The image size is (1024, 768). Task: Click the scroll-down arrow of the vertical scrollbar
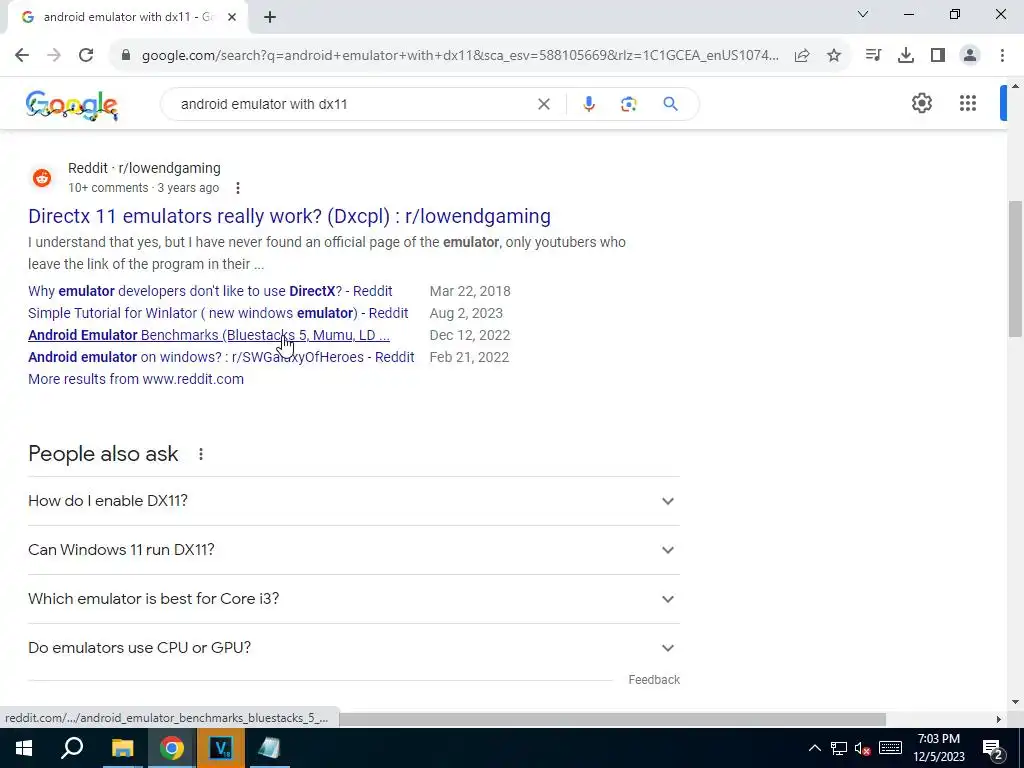1016,703
